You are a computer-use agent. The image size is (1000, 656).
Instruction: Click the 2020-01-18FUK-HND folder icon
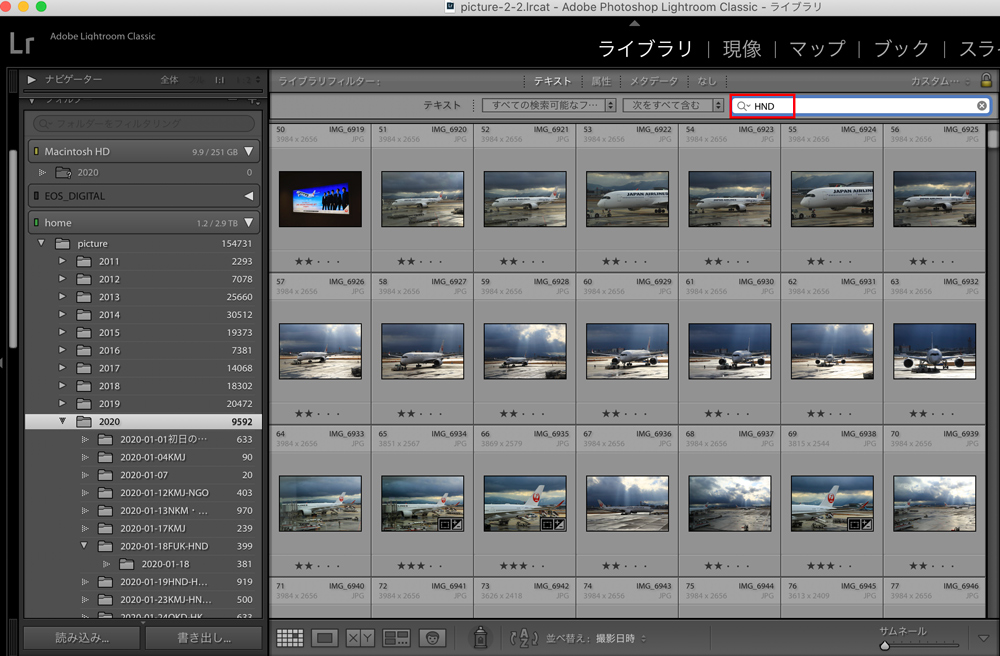tap(105, 546)
